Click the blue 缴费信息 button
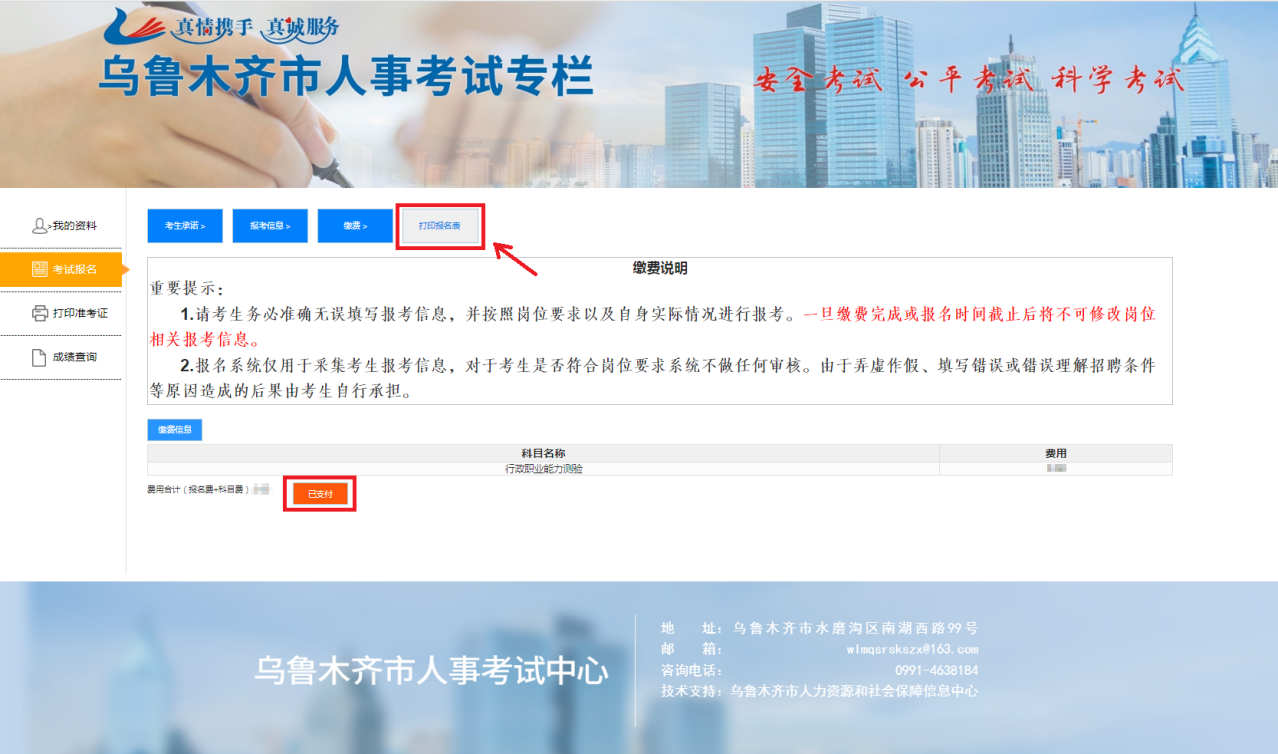The width and height of the screenshot is (1278, 754). pyautogui.click(x=175, y=430)
